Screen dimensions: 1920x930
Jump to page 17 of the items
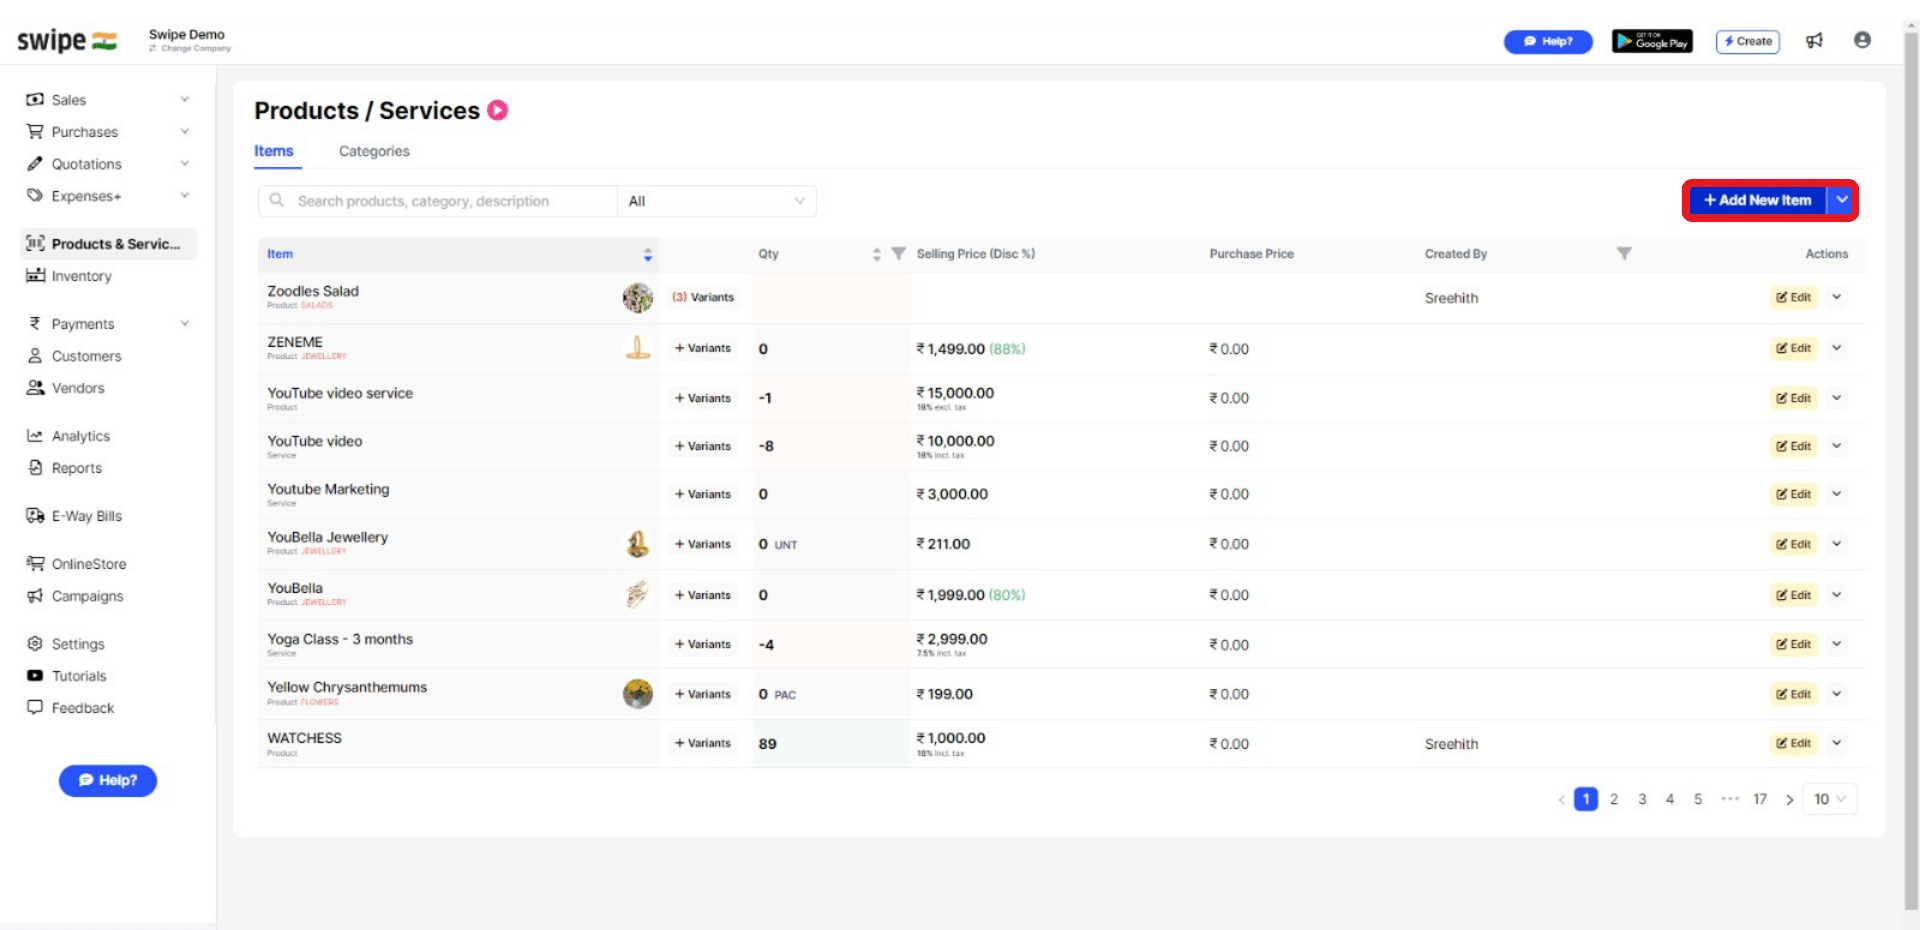(1760, 799)
